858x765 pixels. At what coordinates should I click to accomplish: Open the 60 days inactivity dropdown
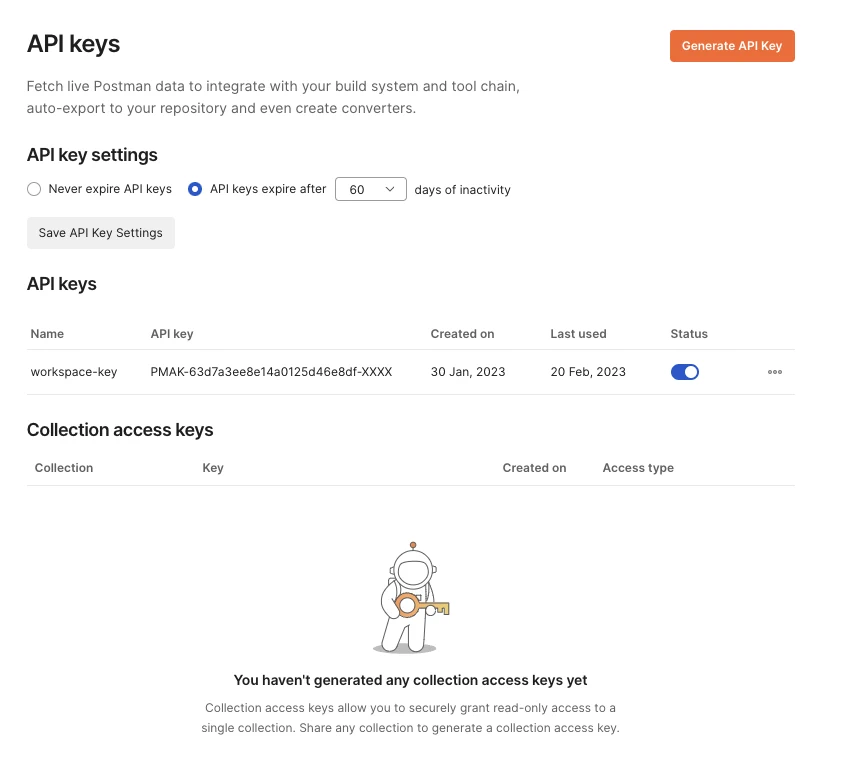(x=371, y=189)
